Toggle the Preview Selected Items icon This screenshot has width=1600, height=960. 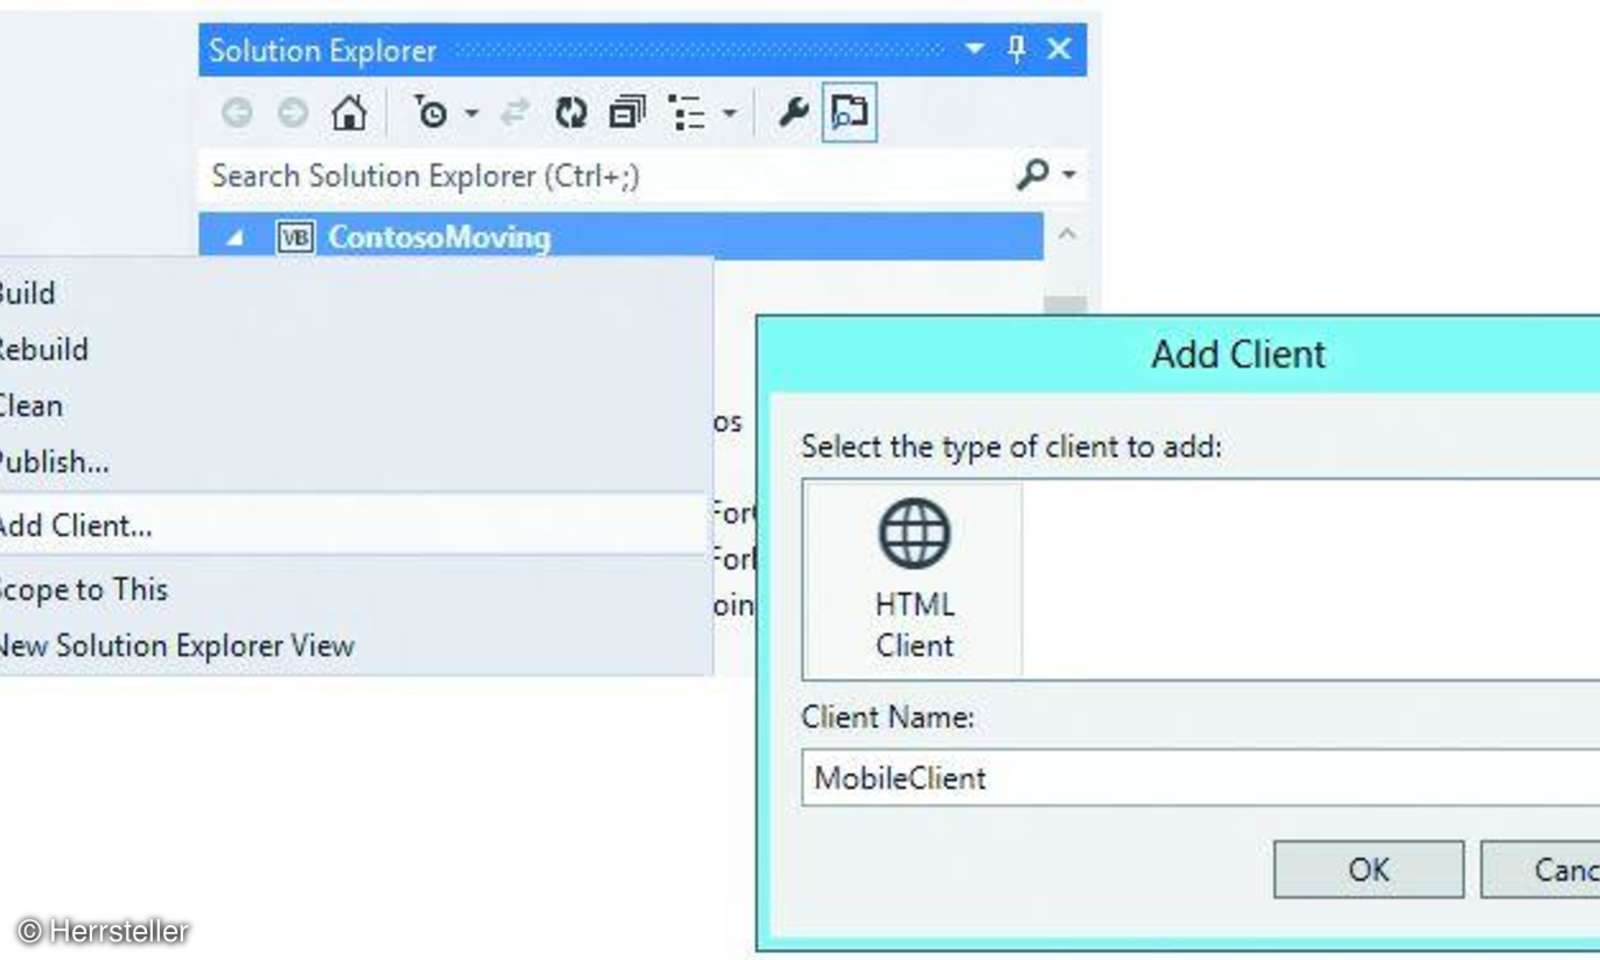tap(848, 113)
